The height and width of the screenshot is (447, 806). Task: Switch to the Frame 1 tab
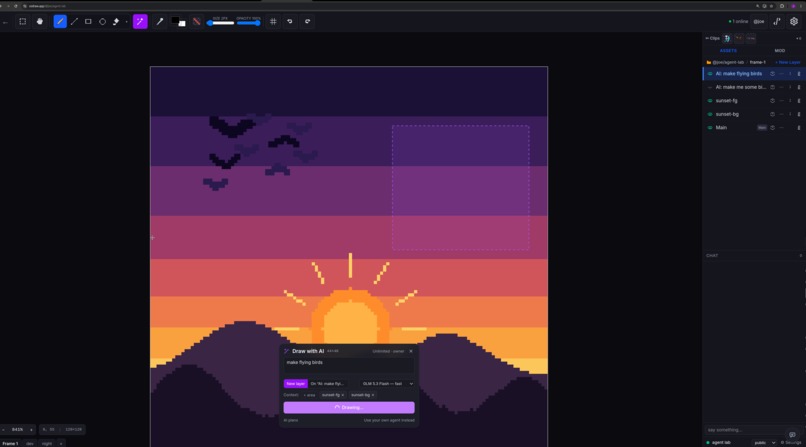[10, 443]
